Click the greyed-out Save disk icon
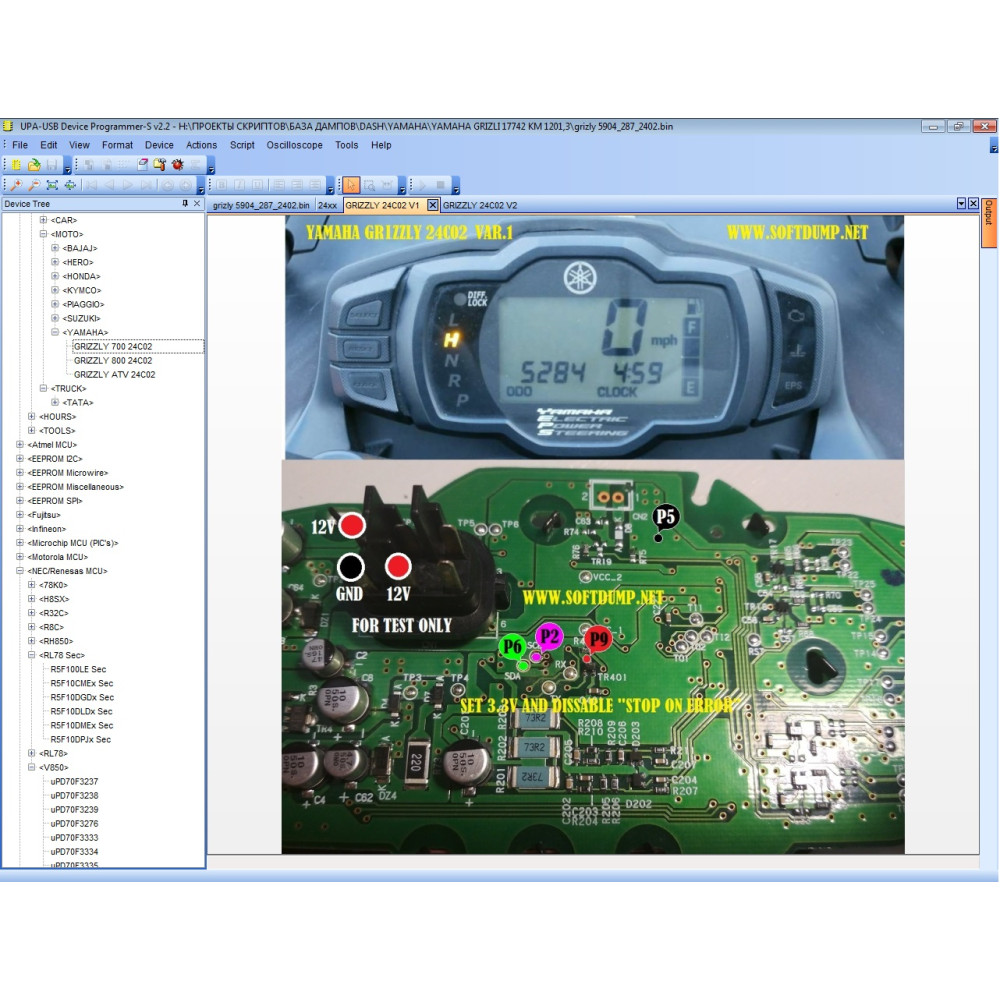This screenshot has width=1000, height=1000. tap(52, 165)
